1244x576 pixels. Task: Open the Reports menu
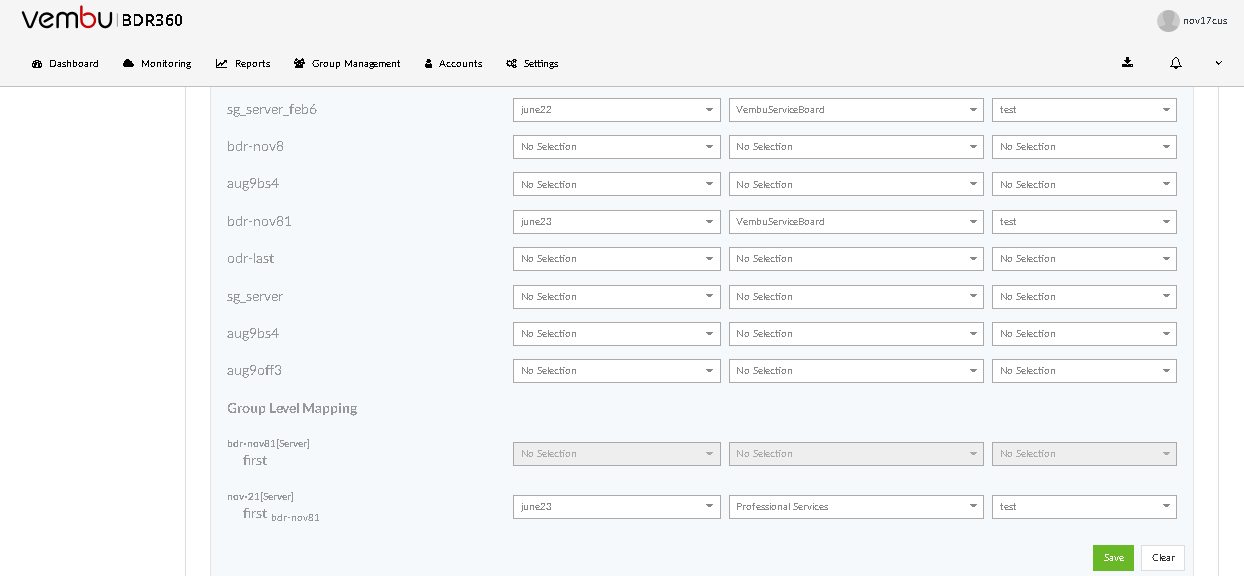click(x=243, y=63)
